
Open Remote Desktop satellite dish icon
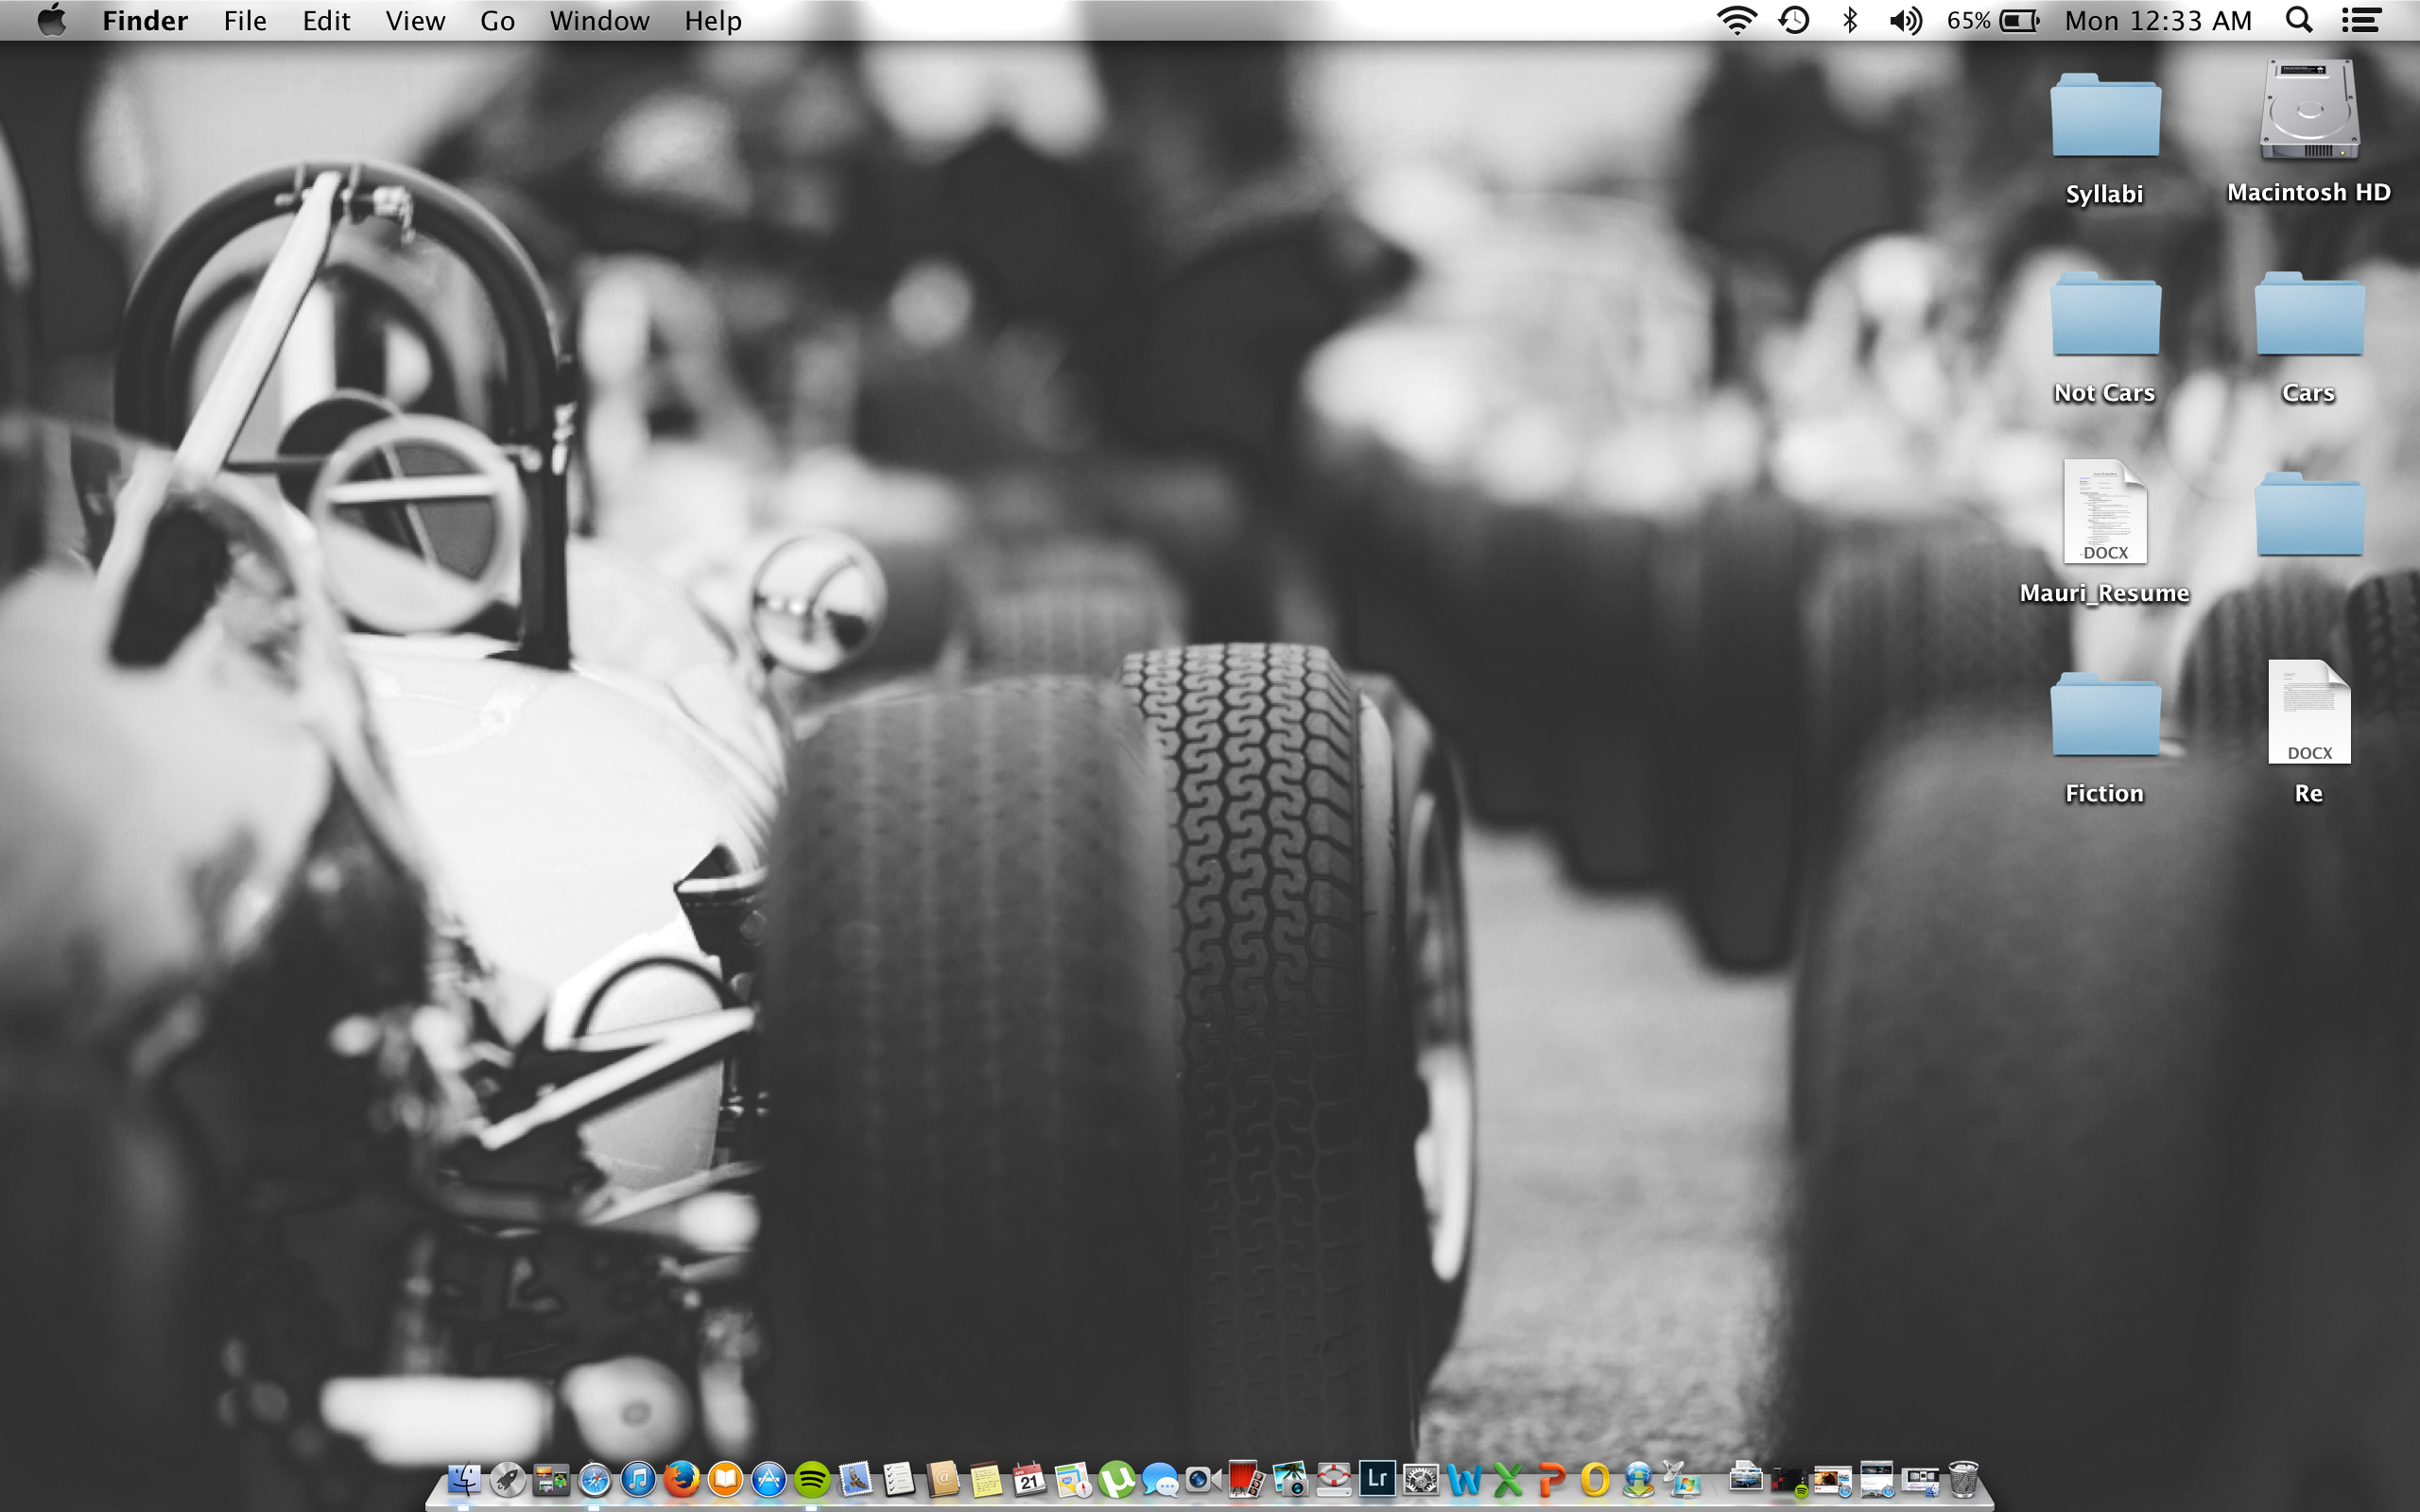(1684, 1478)
